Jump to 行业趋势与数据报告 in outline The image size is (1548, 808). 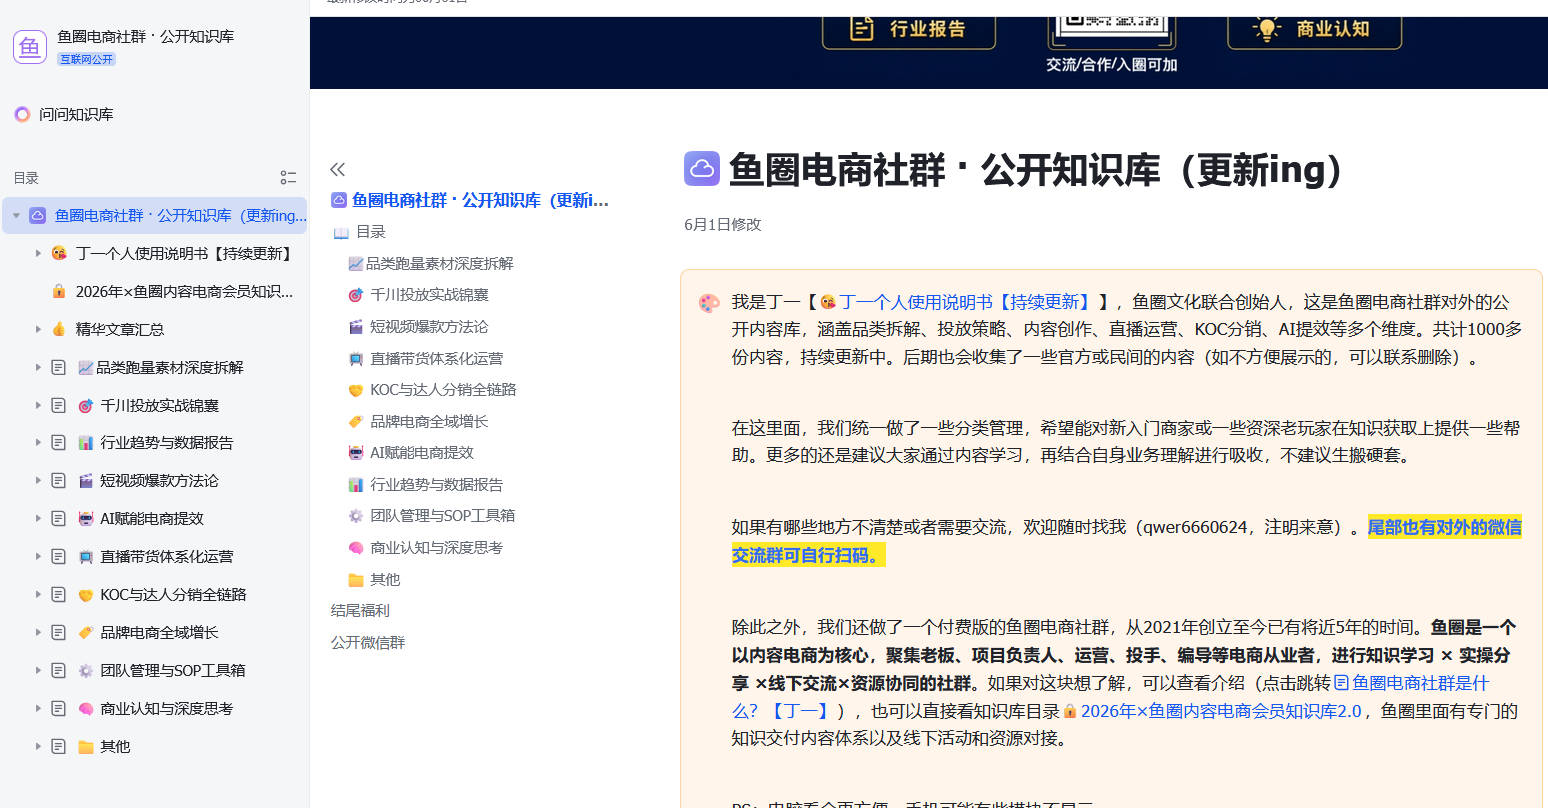click(x=437, y=485)
